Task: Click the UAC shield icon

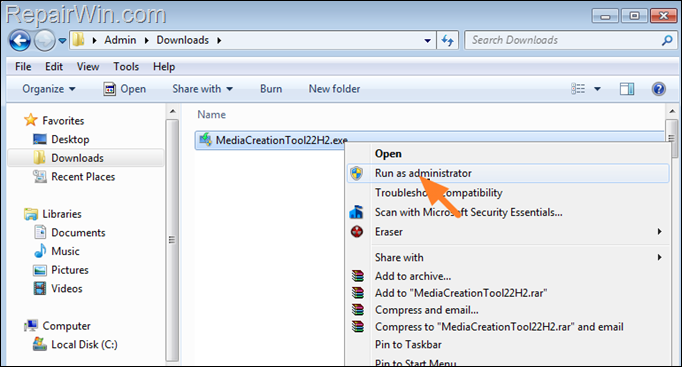Action: pos(357,173)
